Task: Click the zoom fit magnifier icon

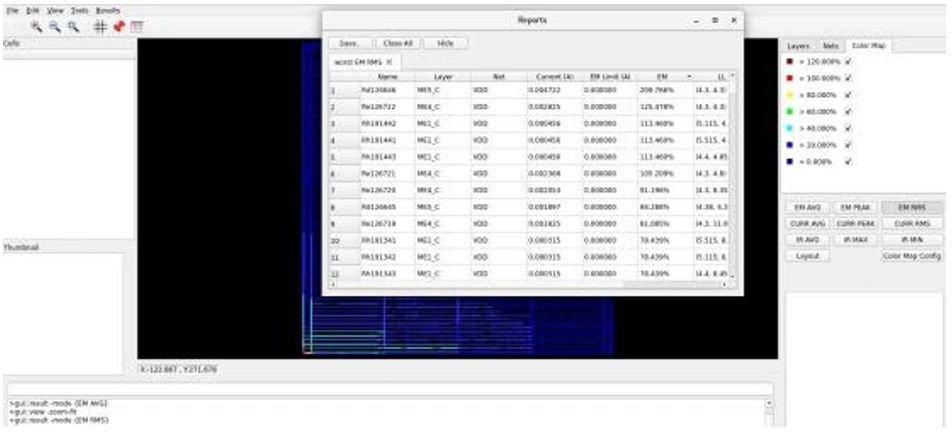Action: pyautogui.click(x=73, y=26)
